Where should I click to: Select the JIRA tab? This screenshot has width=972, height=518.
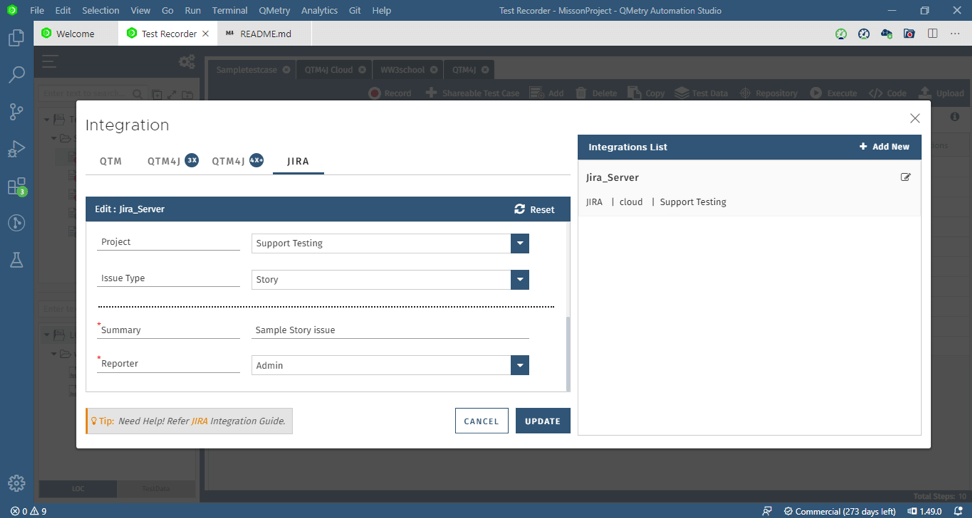point(298,161)
